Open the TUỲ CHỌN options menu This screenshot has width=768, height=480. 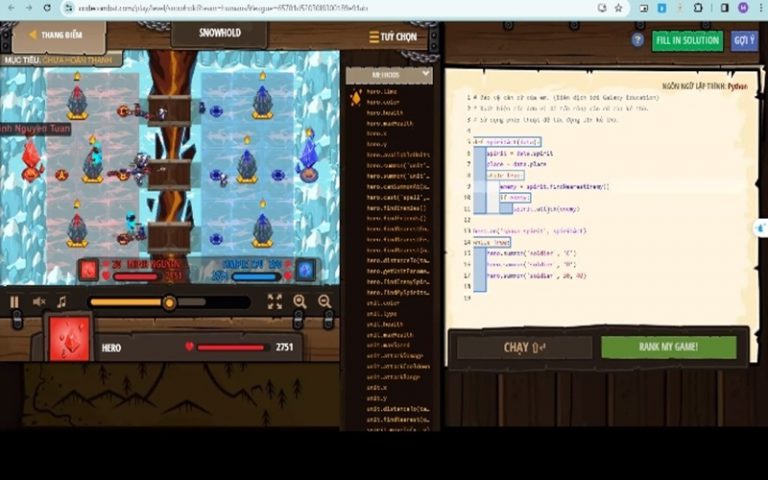click(393, 37)
